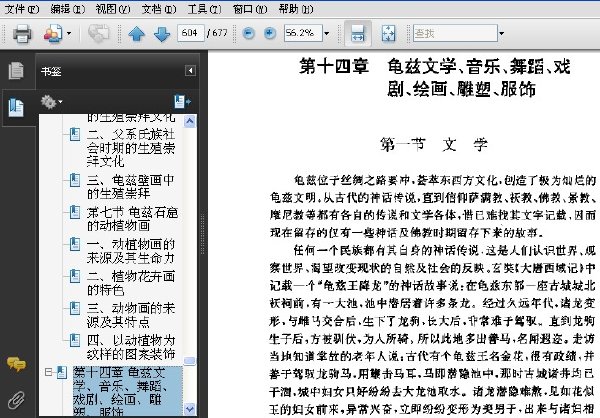Select the Bookmarks panel icon in sidebar
Viewport: 600px width, 418px height.
click(x=16, y=108)
